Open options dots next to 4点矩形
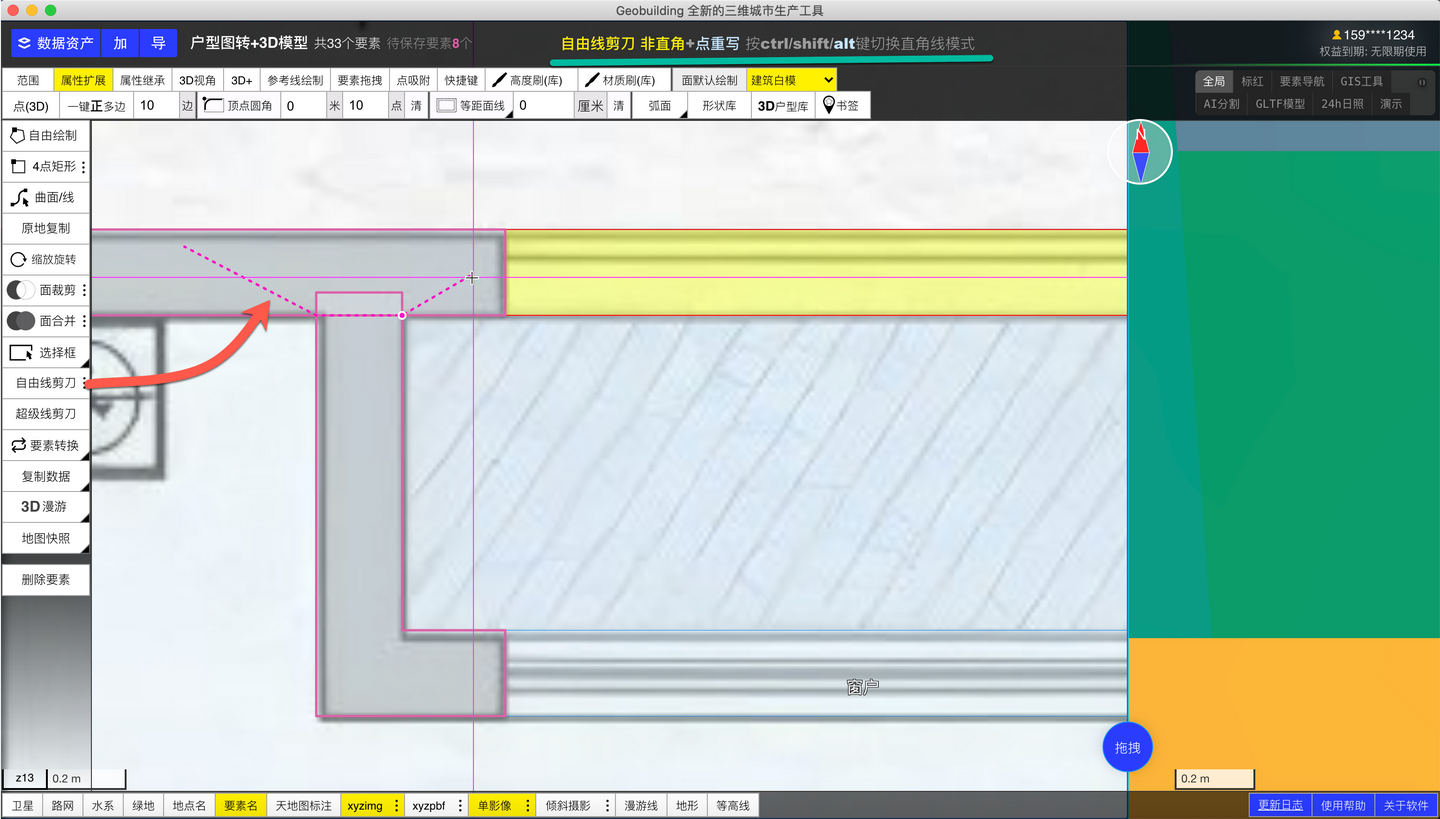The image size is (1440, 819). tap(84, 167)
